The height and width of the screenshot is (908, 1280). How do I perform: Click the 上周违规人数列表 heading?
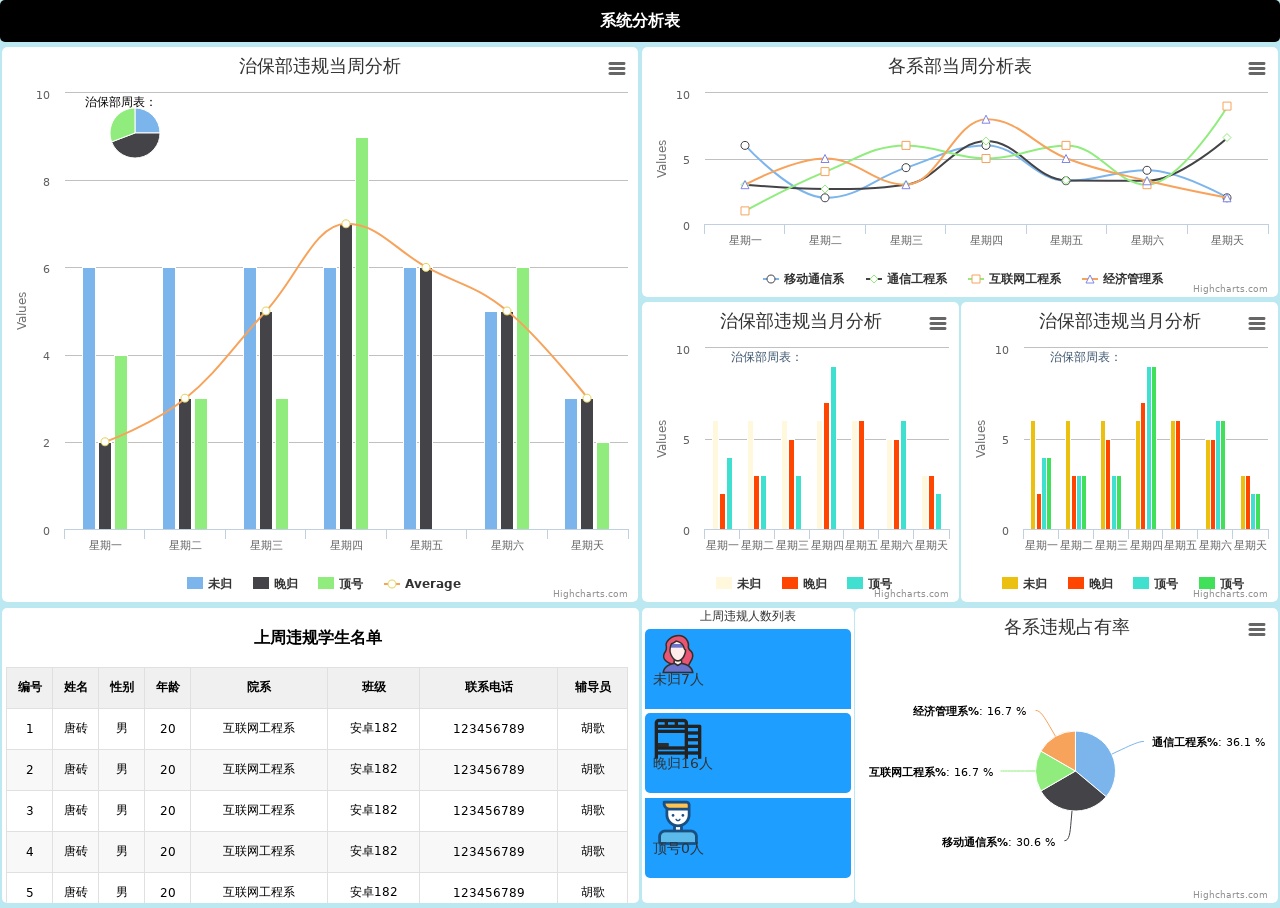[x=748, y=617]
